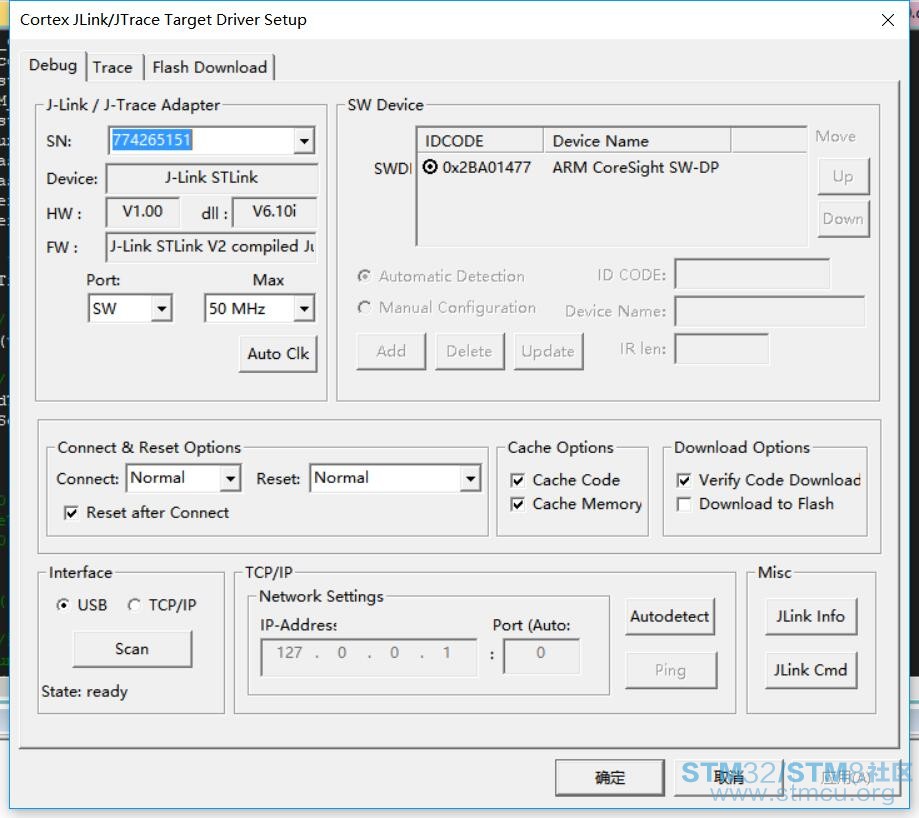Close the Target Driver Setup dialog

coord(888,20)
